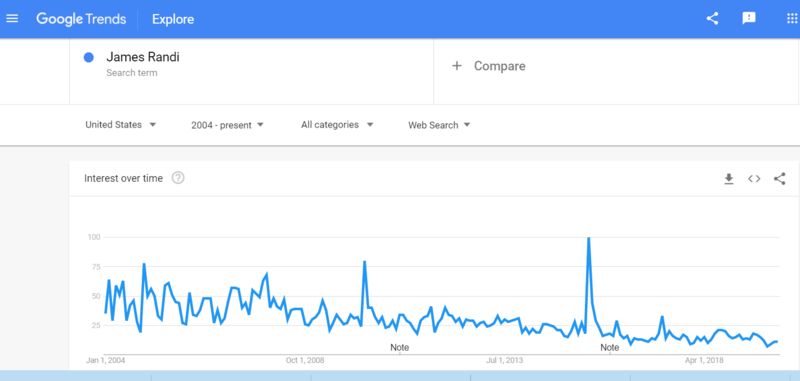This screenshot has height=381, width=800.
Task: Select the Explore header item
Action: click(173, 19)
